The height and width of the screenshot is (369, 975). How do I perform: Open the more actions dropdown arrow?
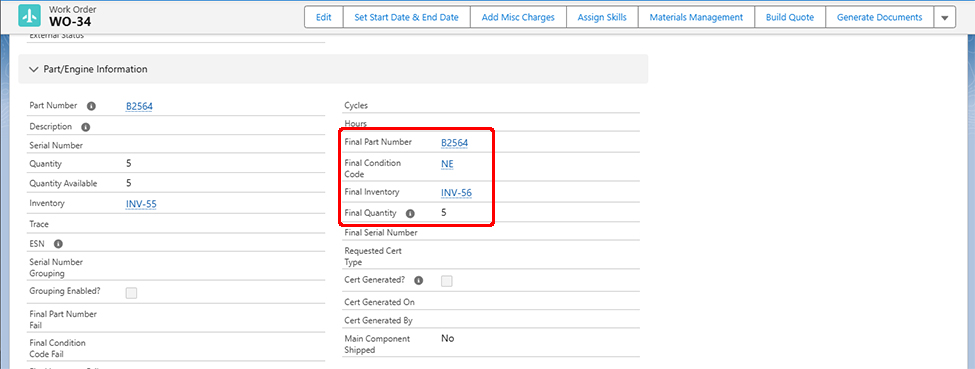pyautogui.click(x=945, y=17)
